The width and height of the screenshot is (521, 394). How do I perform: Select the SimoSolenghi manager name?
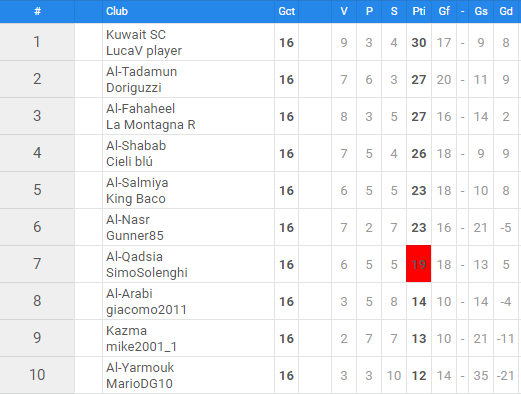click(147, 273)
